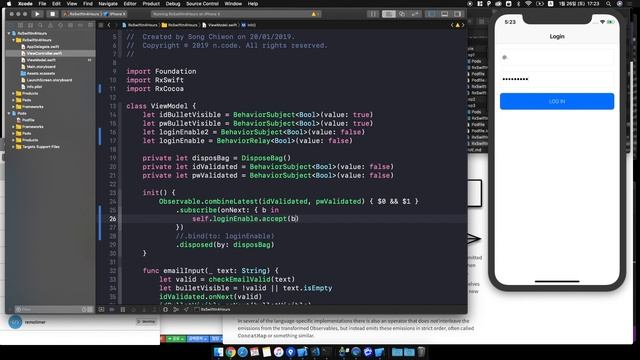Click the related items icon in jump bar
Screen dimensions: 640x360
pyautogui.click(x=101, y=25)
